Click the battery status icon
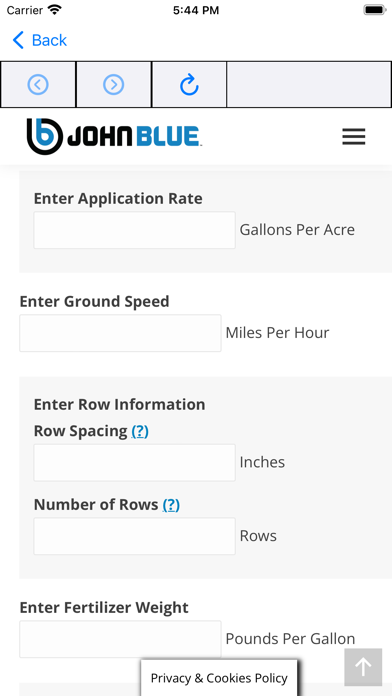The width and height of the screenshot is (392, 696). click(375, 10)
